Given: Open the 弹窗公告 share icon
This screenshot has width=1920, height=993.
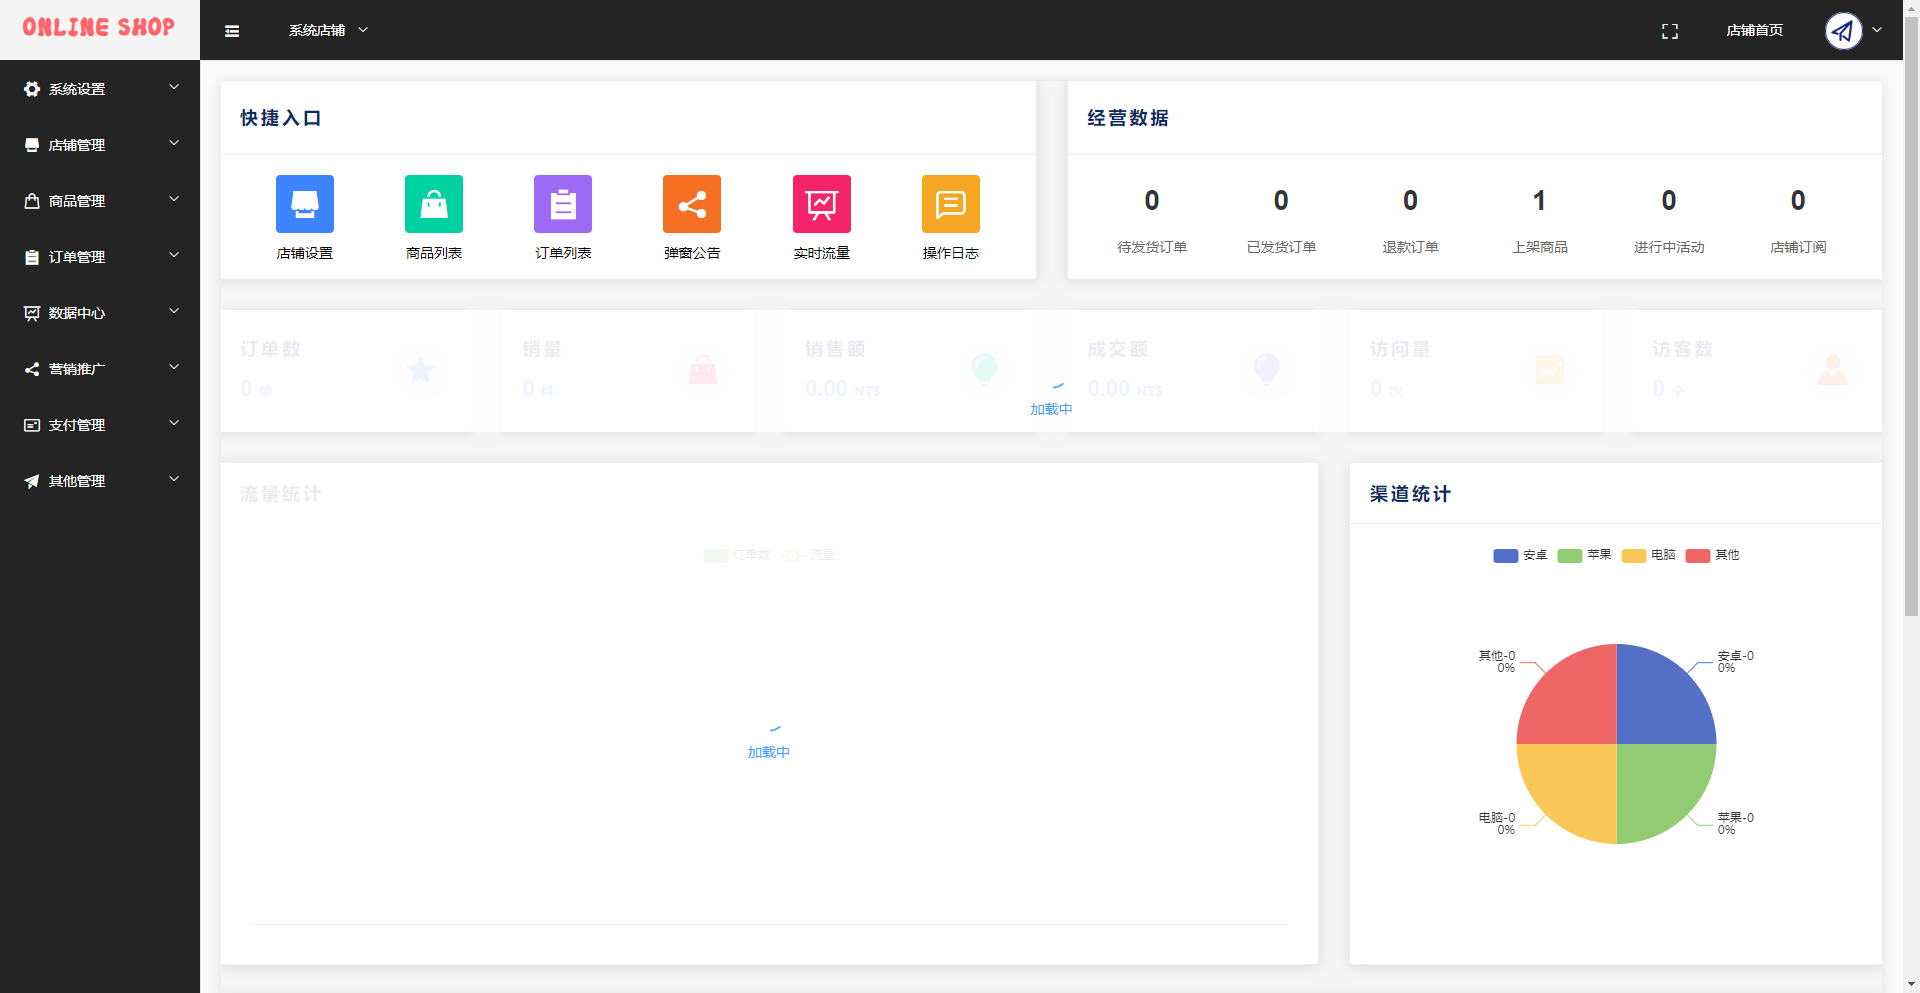Looking at the screenshot, I should click(692, 204).
